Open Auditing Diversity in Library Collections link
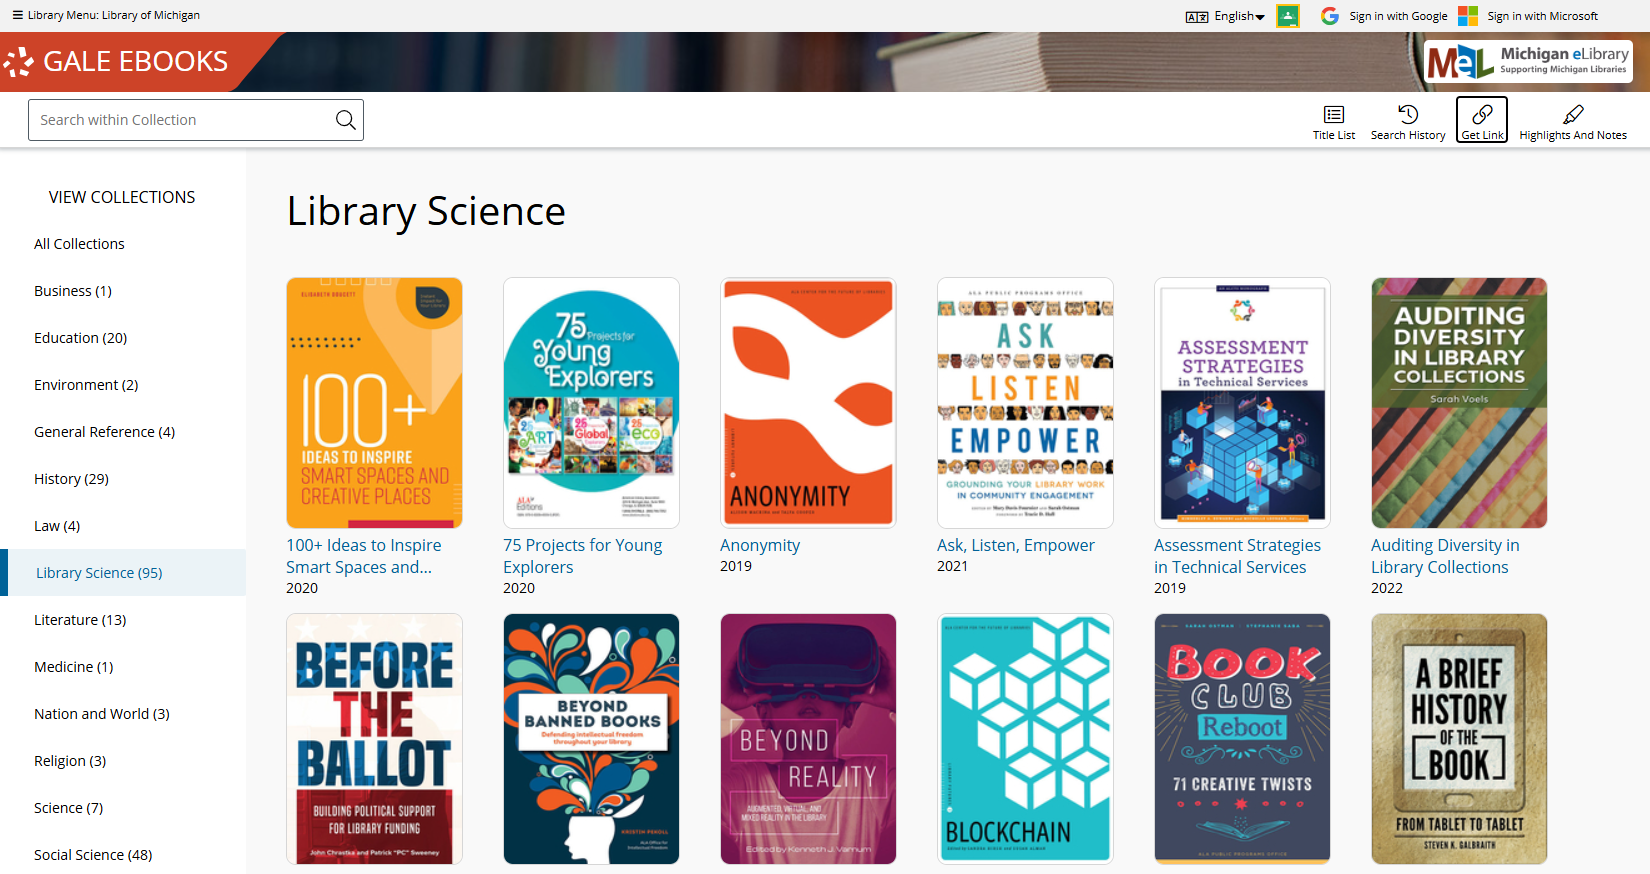This screenshot has height=874, width=1650. click(x=1444, y=556)
